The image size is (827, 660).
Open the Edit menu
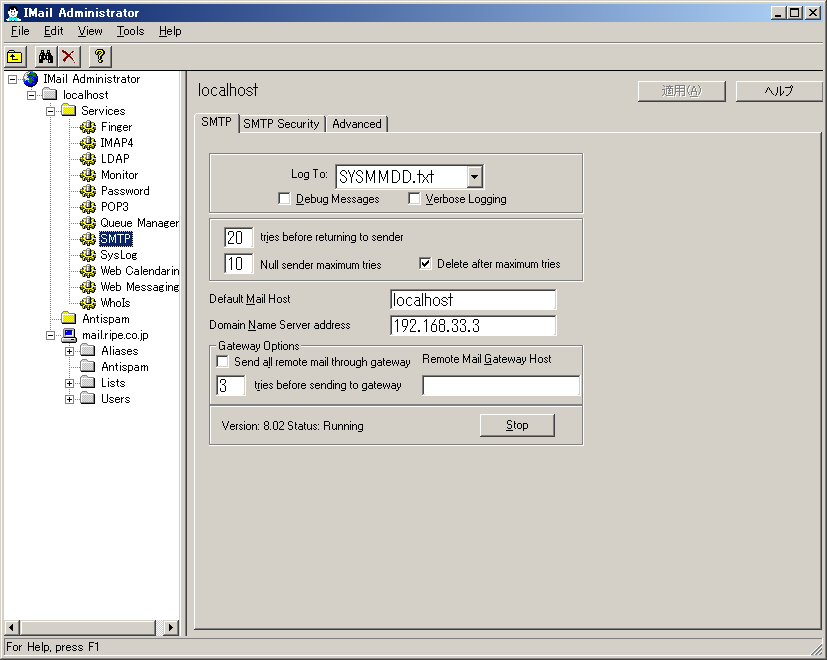[x=53, y=31]
